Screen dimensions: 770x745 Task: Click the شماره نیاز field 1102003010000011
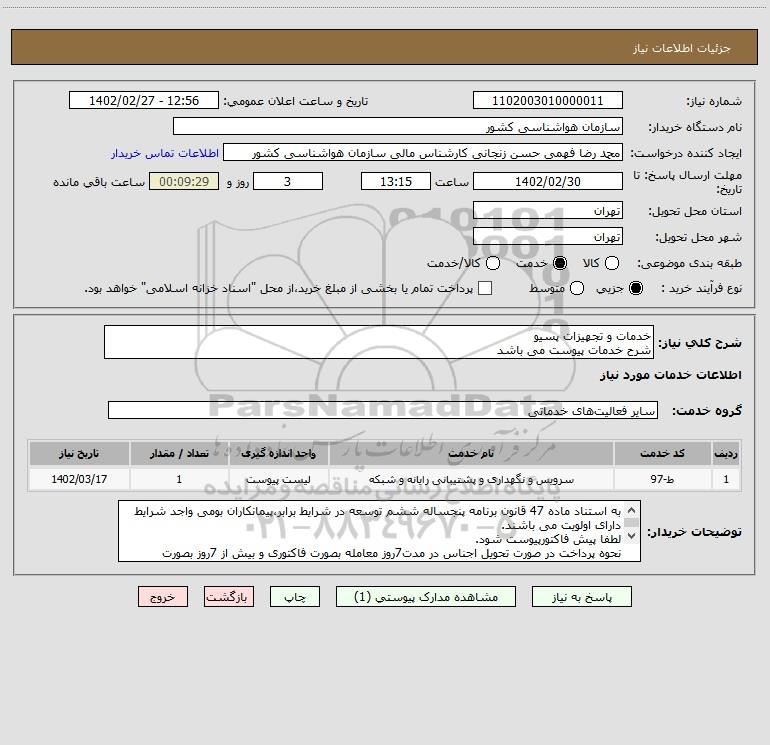pos(548,101)
